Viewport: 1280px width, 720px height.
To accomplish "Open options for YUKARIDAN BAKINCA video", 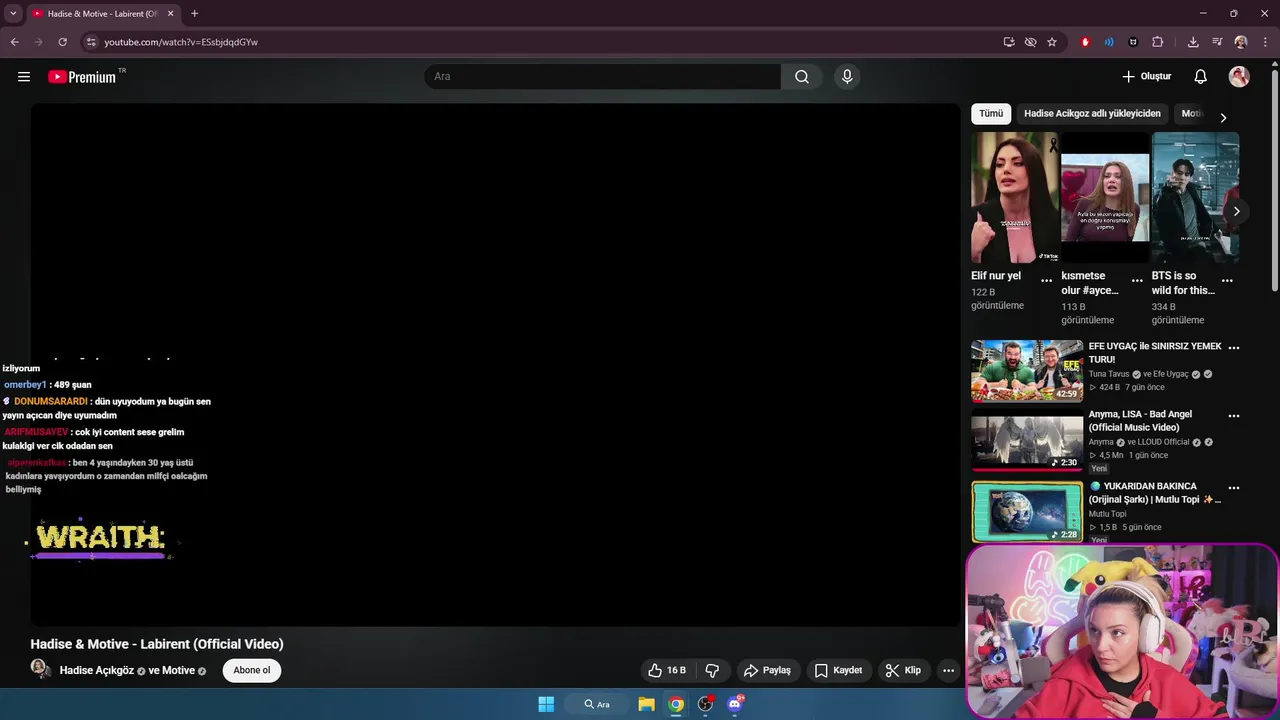I will (x=1234, y=488).
